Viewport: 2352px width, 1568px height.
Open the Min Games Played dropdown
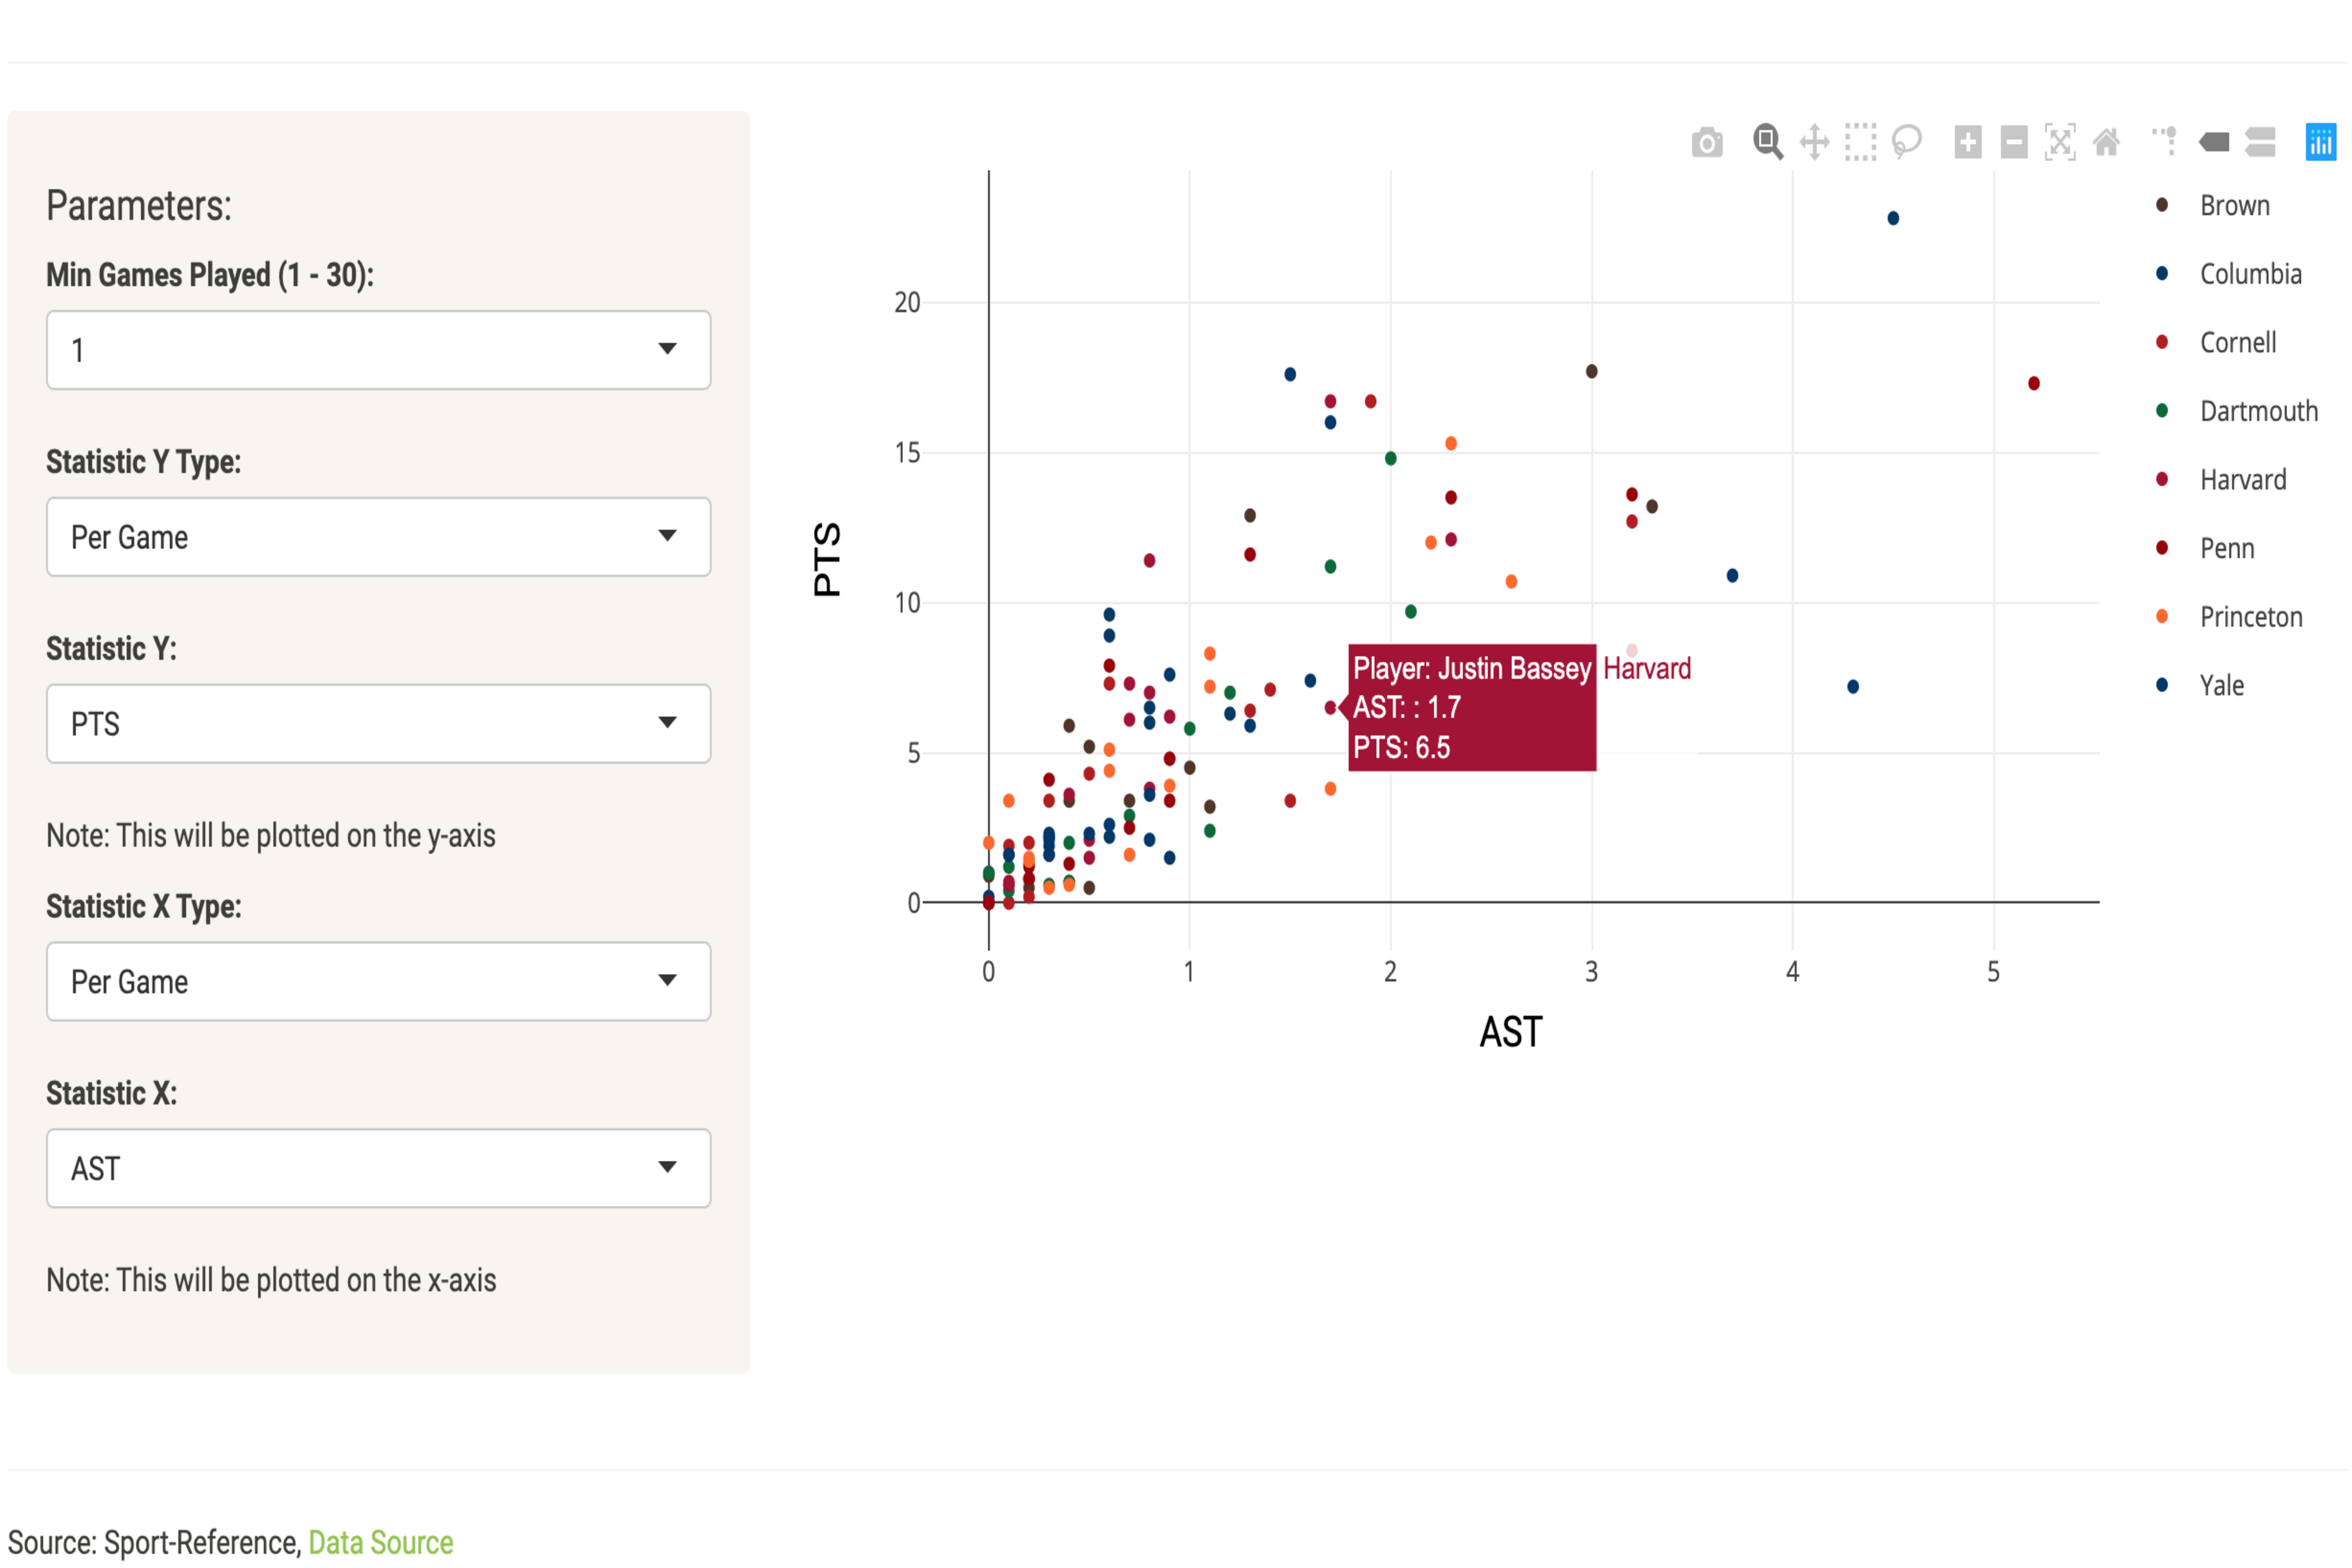coord(378,350)
